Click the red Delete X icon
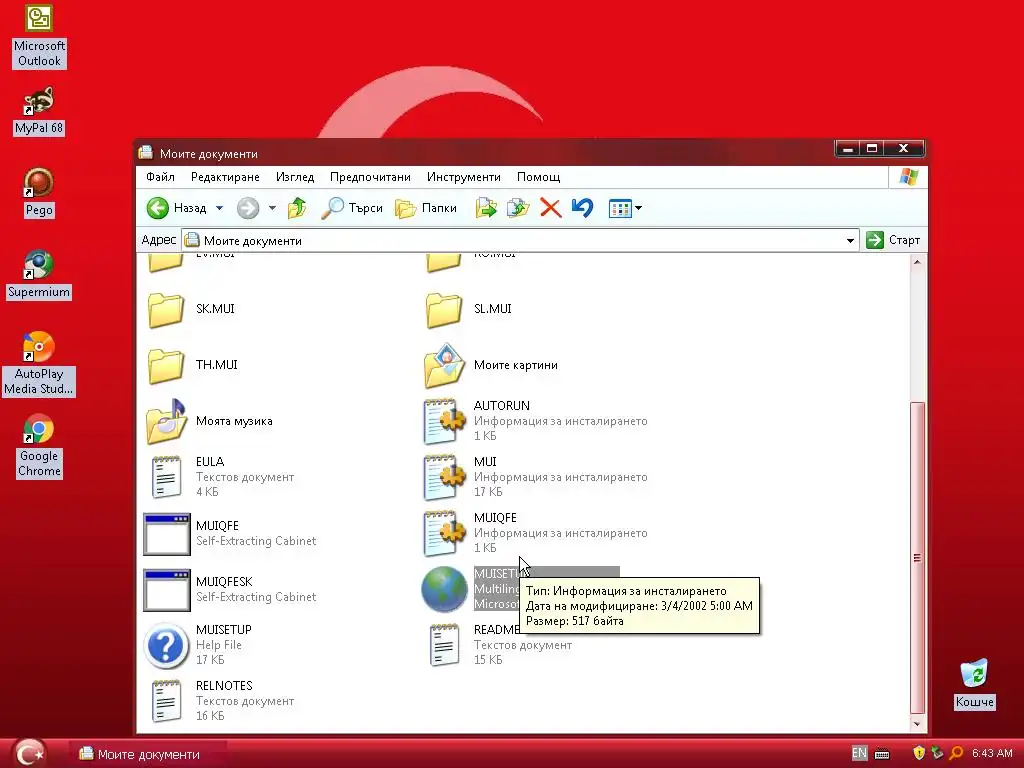The width and height of the screenshot is (1024, 768). point(551,208)
